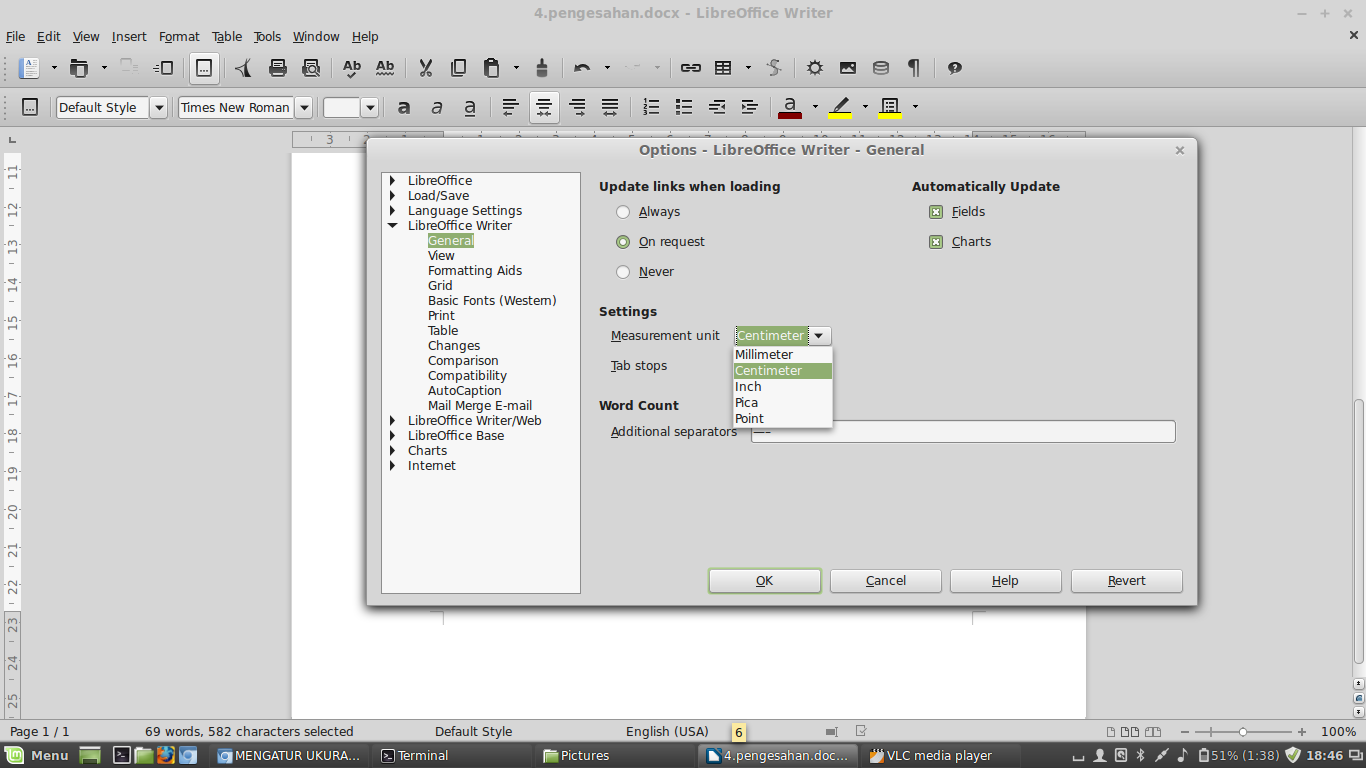The image size is (1366, 768).
Task: Choose Inch from unit list
Action: tap(783, 387)
